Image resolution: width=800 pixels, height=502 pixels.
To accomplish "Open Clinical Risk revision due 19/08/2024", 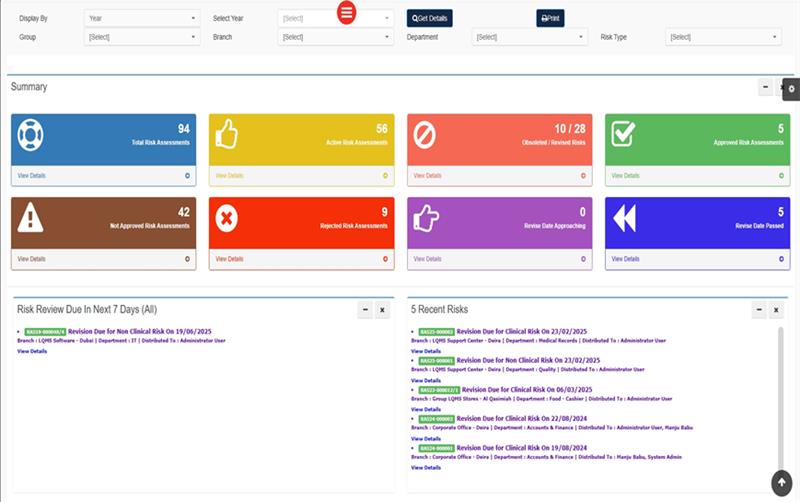I will click(x=521, y=448).
